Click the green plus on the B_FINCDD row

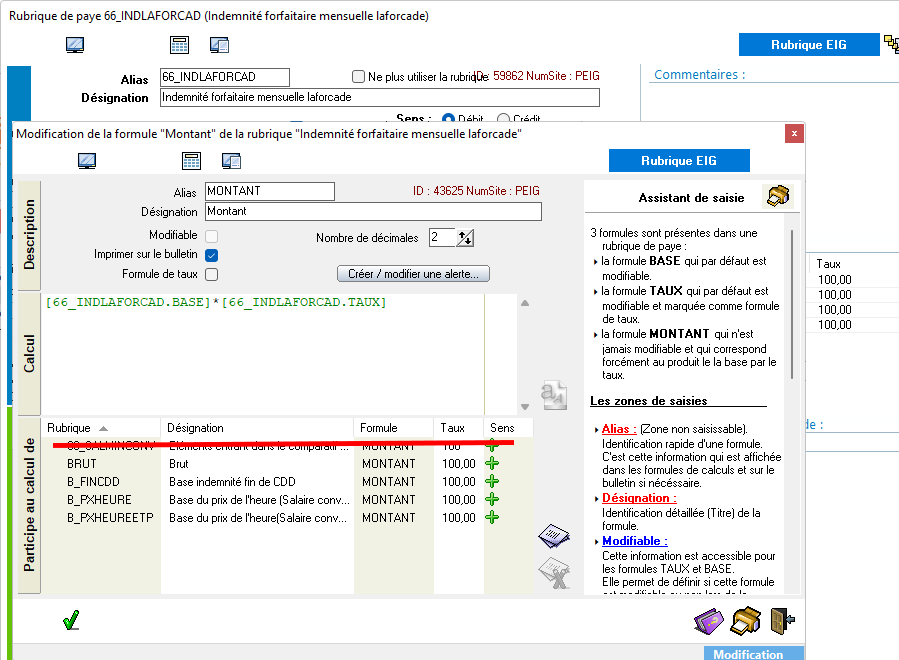(491, 482)
